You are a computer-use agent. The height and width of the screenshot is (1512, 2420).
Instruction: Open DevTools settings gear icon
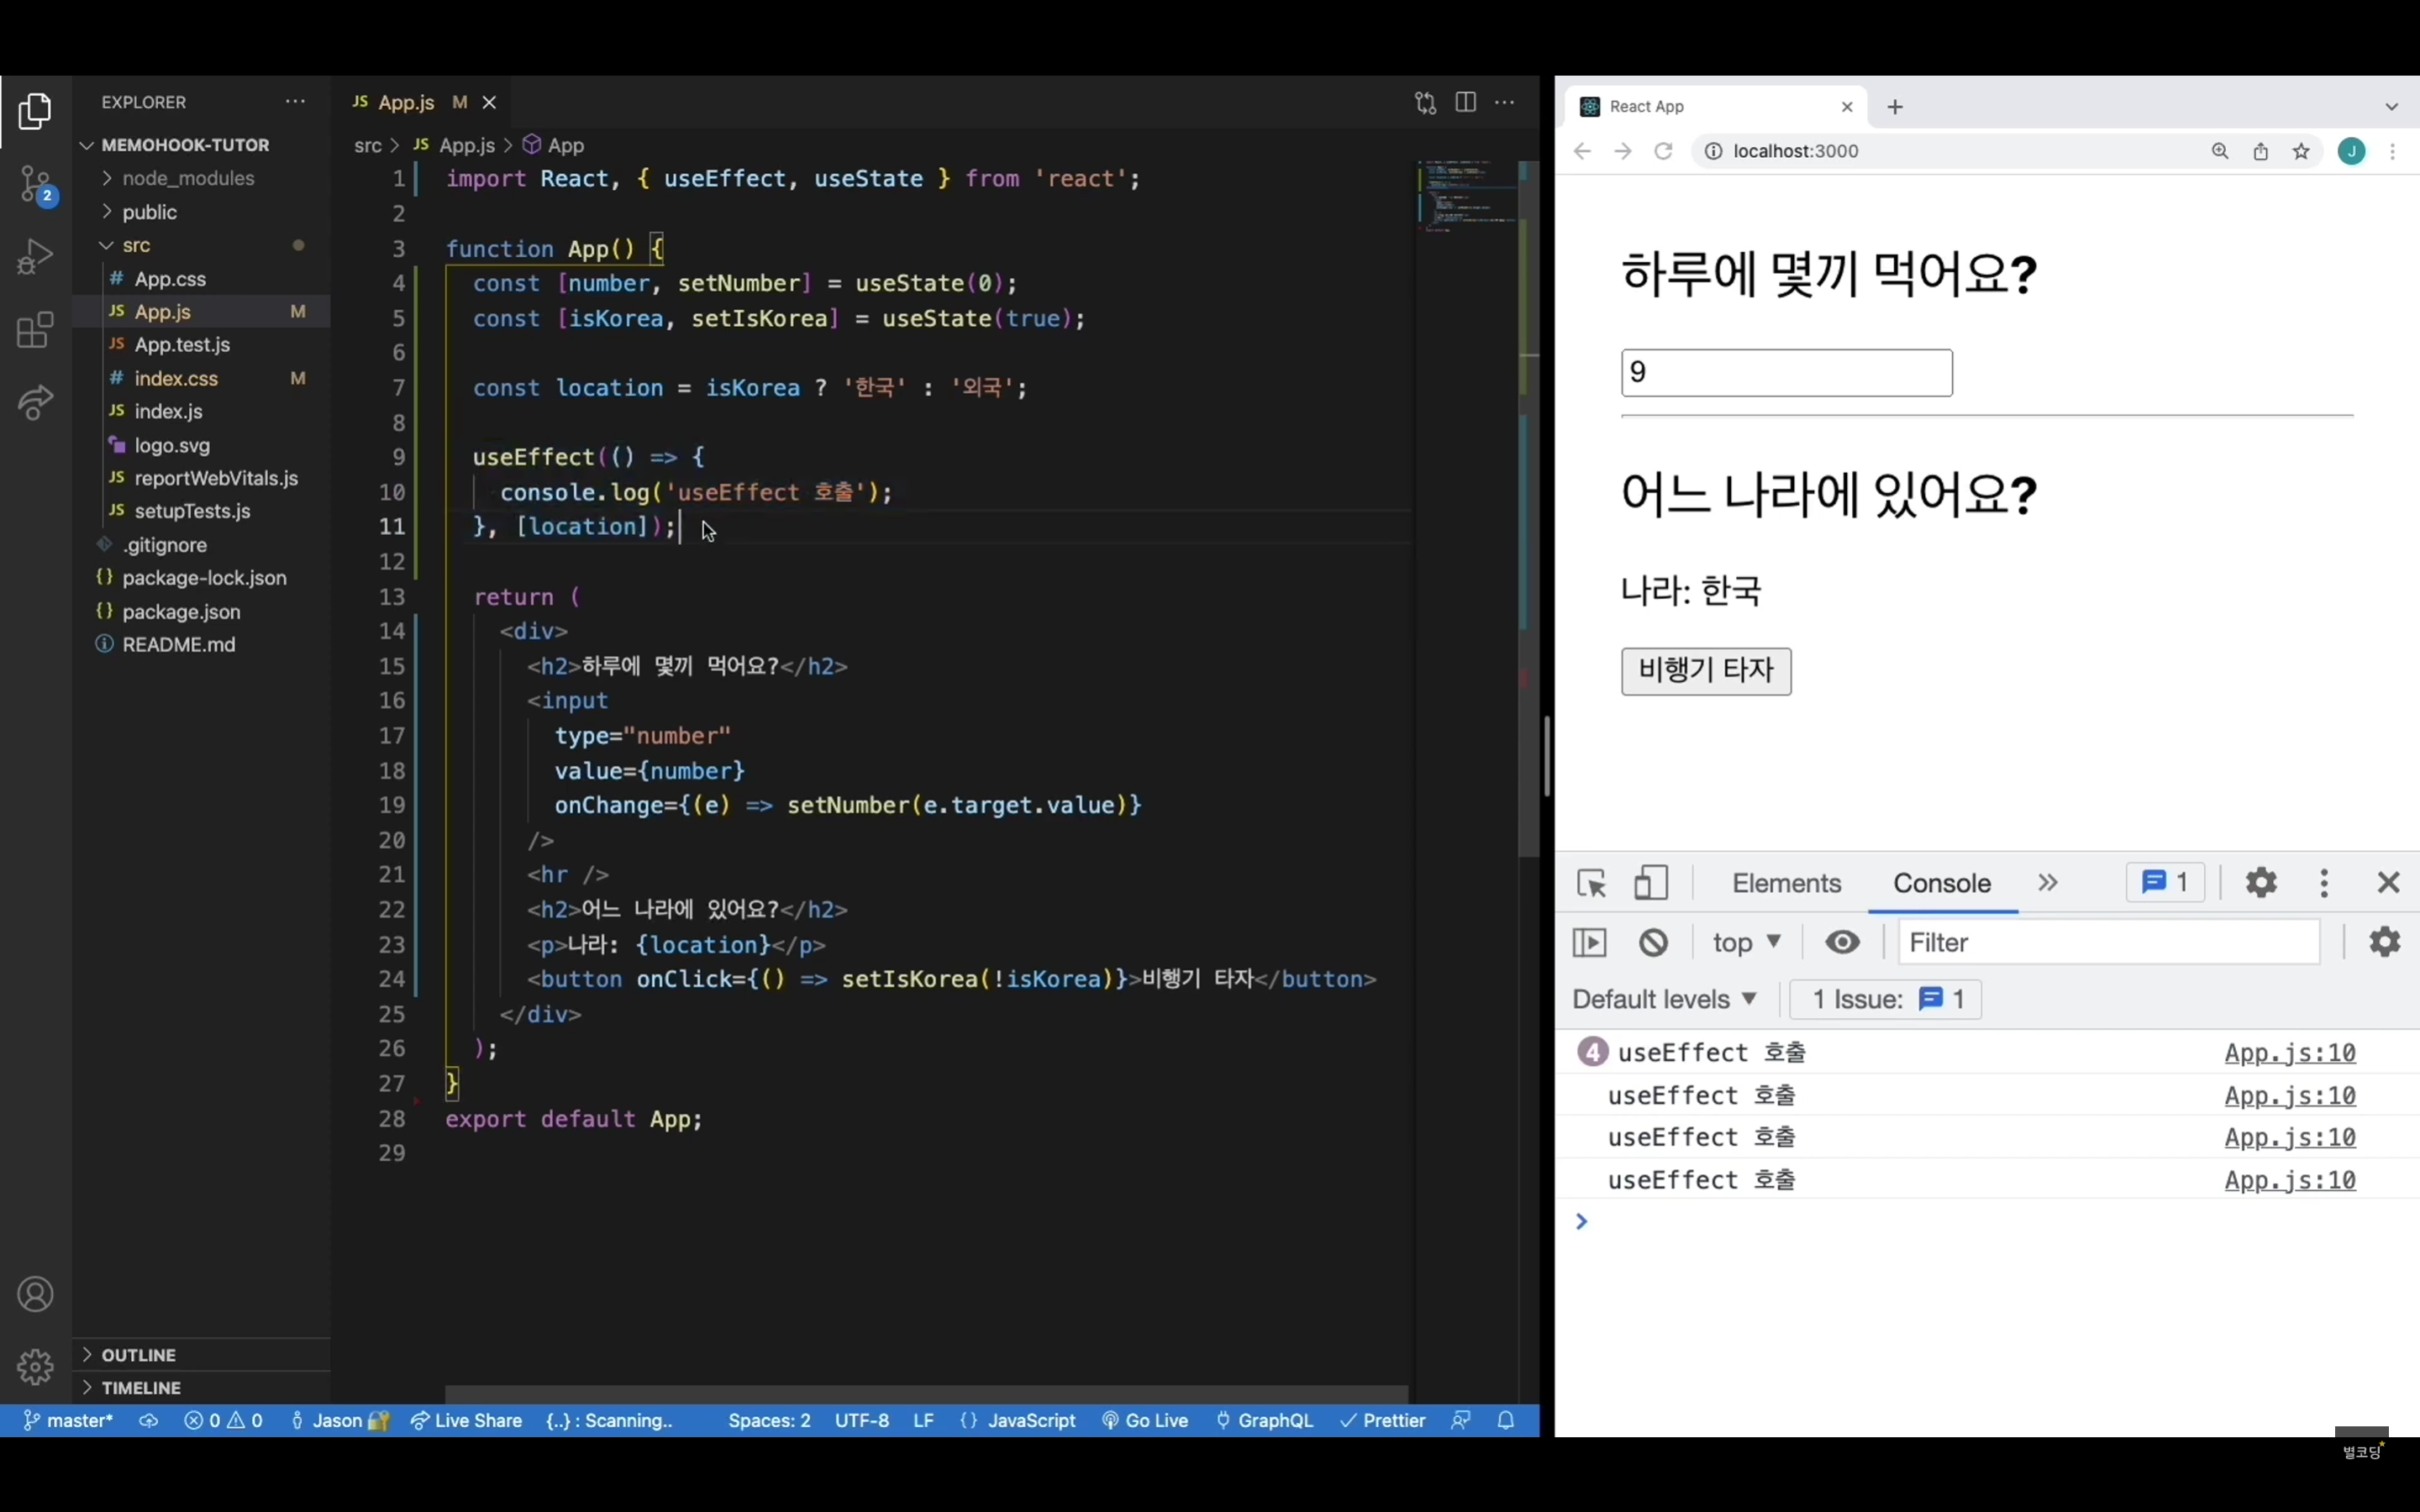(x=2261, y=883)
